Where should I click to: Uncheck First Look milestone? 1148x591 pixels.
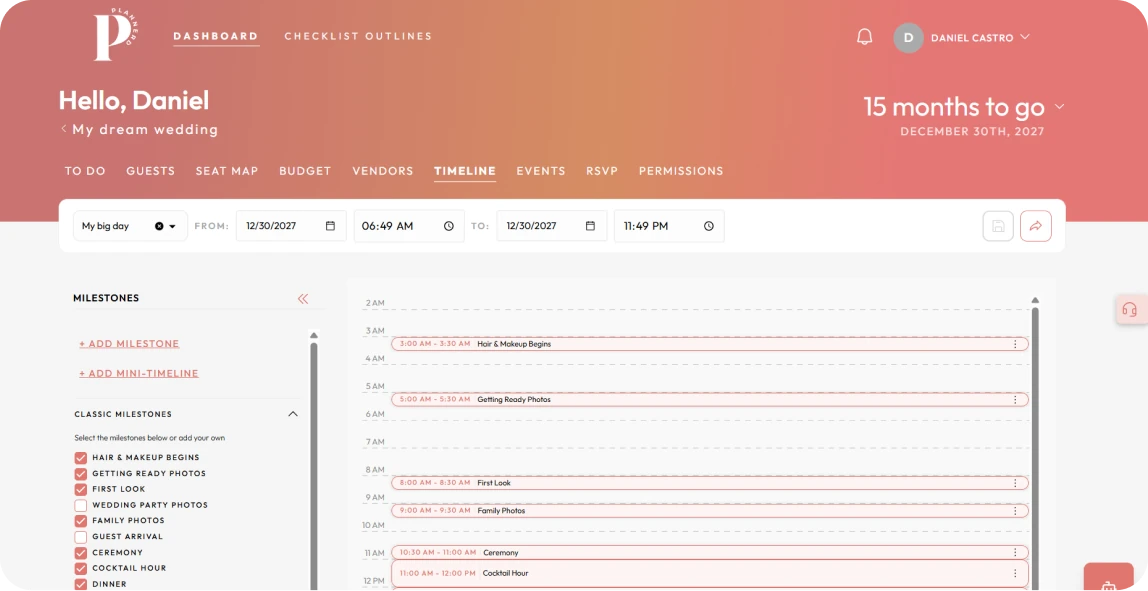pyautogui.click(x=81, y=489)
